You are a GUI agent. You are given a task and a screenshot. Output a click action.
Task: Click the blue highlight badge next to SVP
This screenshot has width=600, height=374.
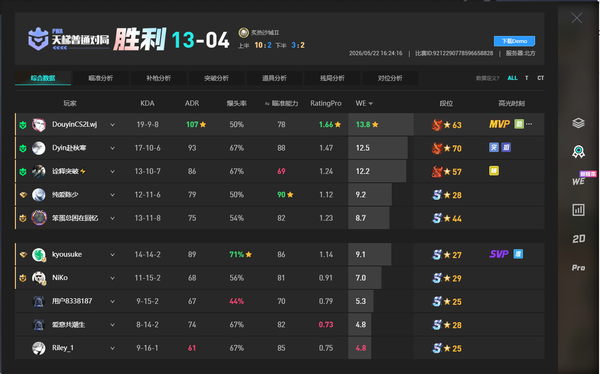coord(518,254)
